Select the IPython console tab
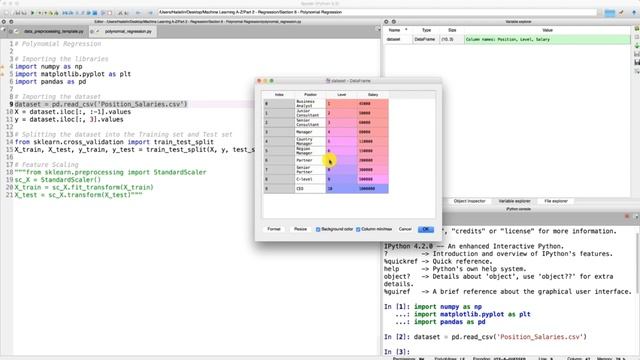640x360 pixels. pos(518,209)
